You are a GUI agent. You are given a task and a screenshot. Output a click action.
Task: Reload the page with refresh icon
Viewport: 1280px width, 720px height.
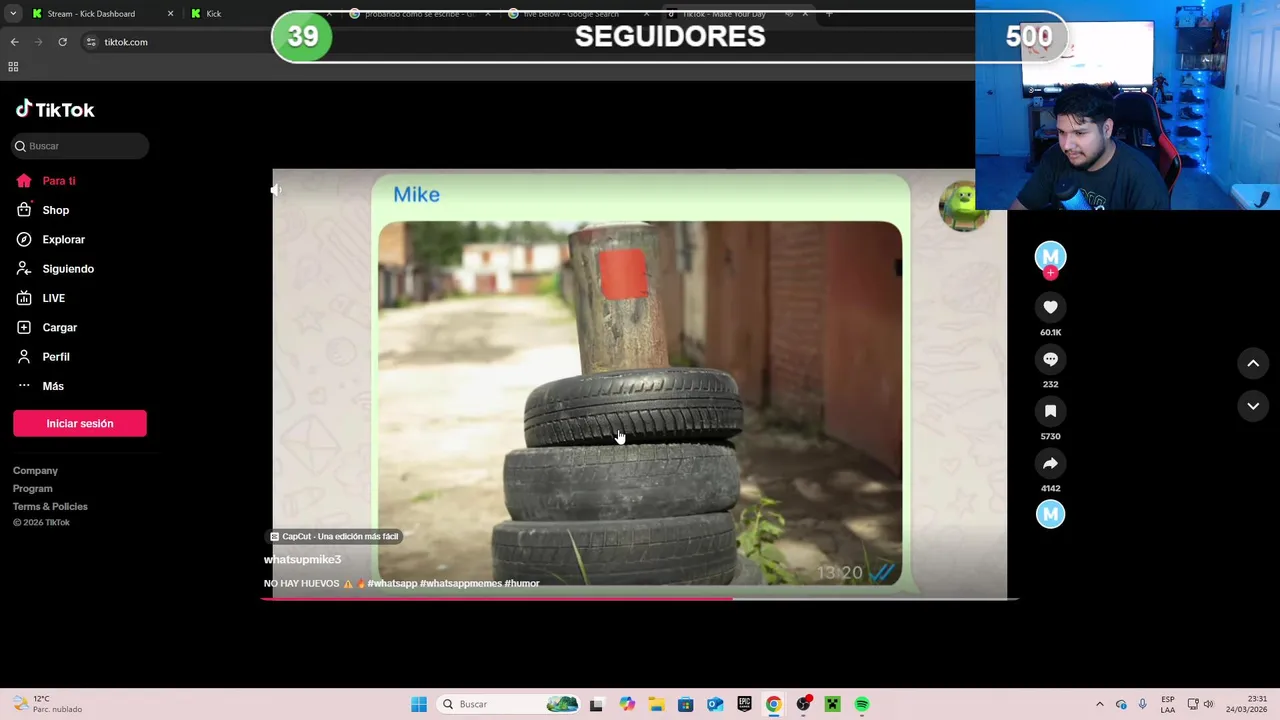(62, 42)
